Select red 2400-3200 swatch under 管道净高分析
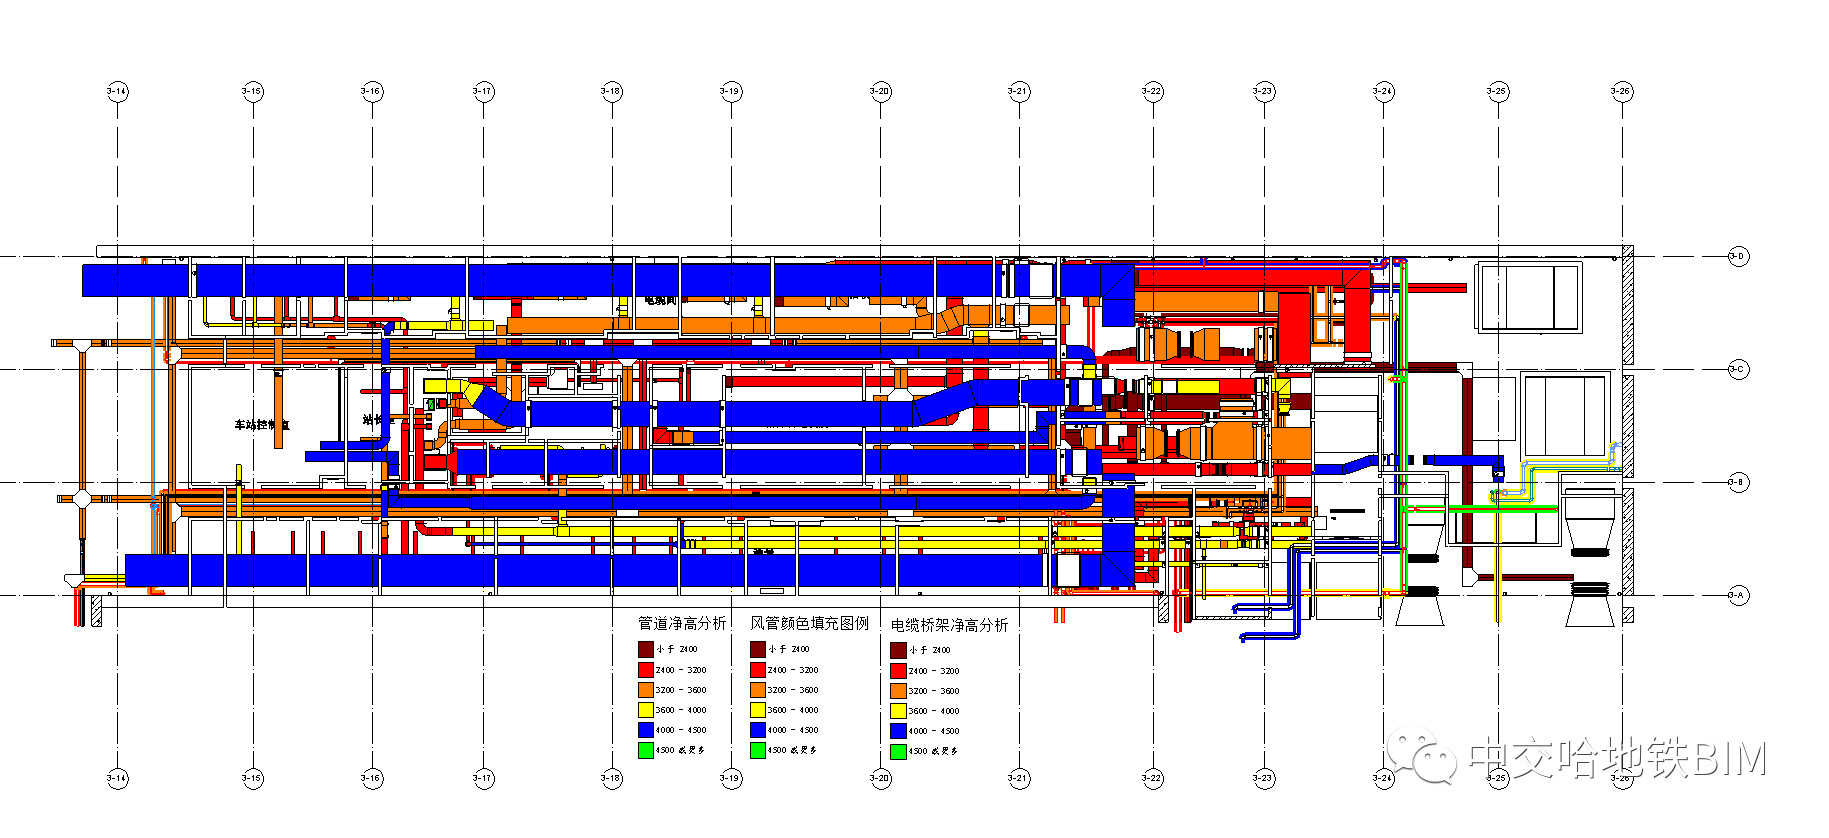The height and width of the screenshot is (838, 1829). pyautogui.click(x=646, y=670)
